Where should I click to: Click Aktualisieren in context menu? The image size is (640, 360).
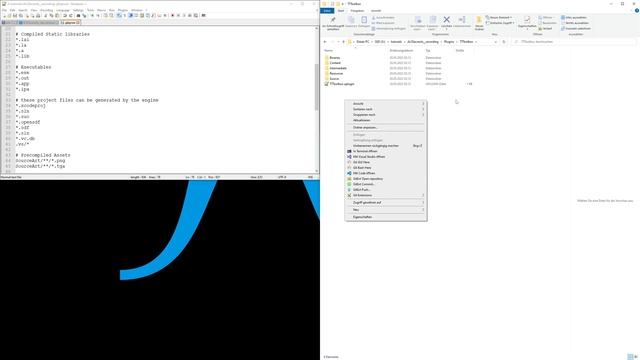(385, 120)
